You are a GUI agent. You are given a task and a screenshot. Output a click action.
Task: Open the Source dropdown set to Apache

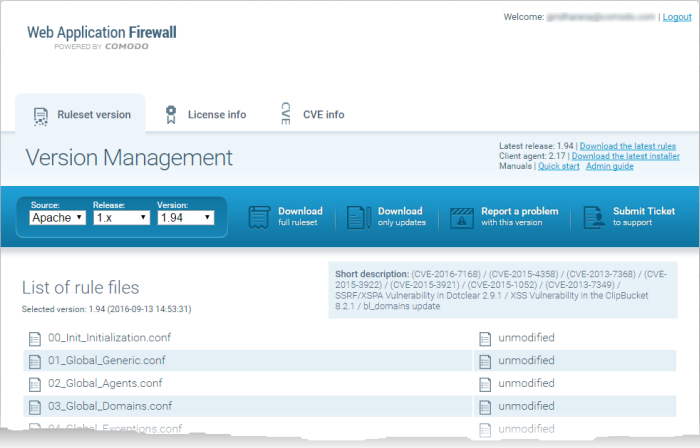pyautogui.click(x=58, y=217)
